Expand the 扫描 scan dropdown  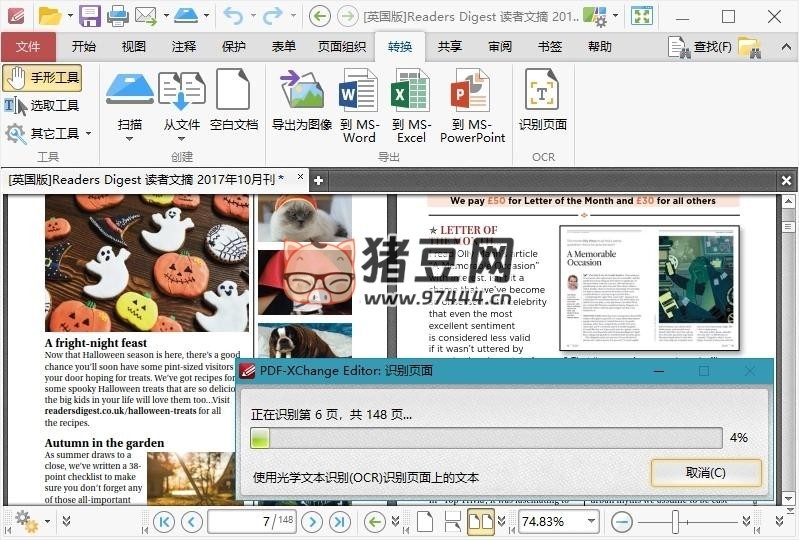129,138
